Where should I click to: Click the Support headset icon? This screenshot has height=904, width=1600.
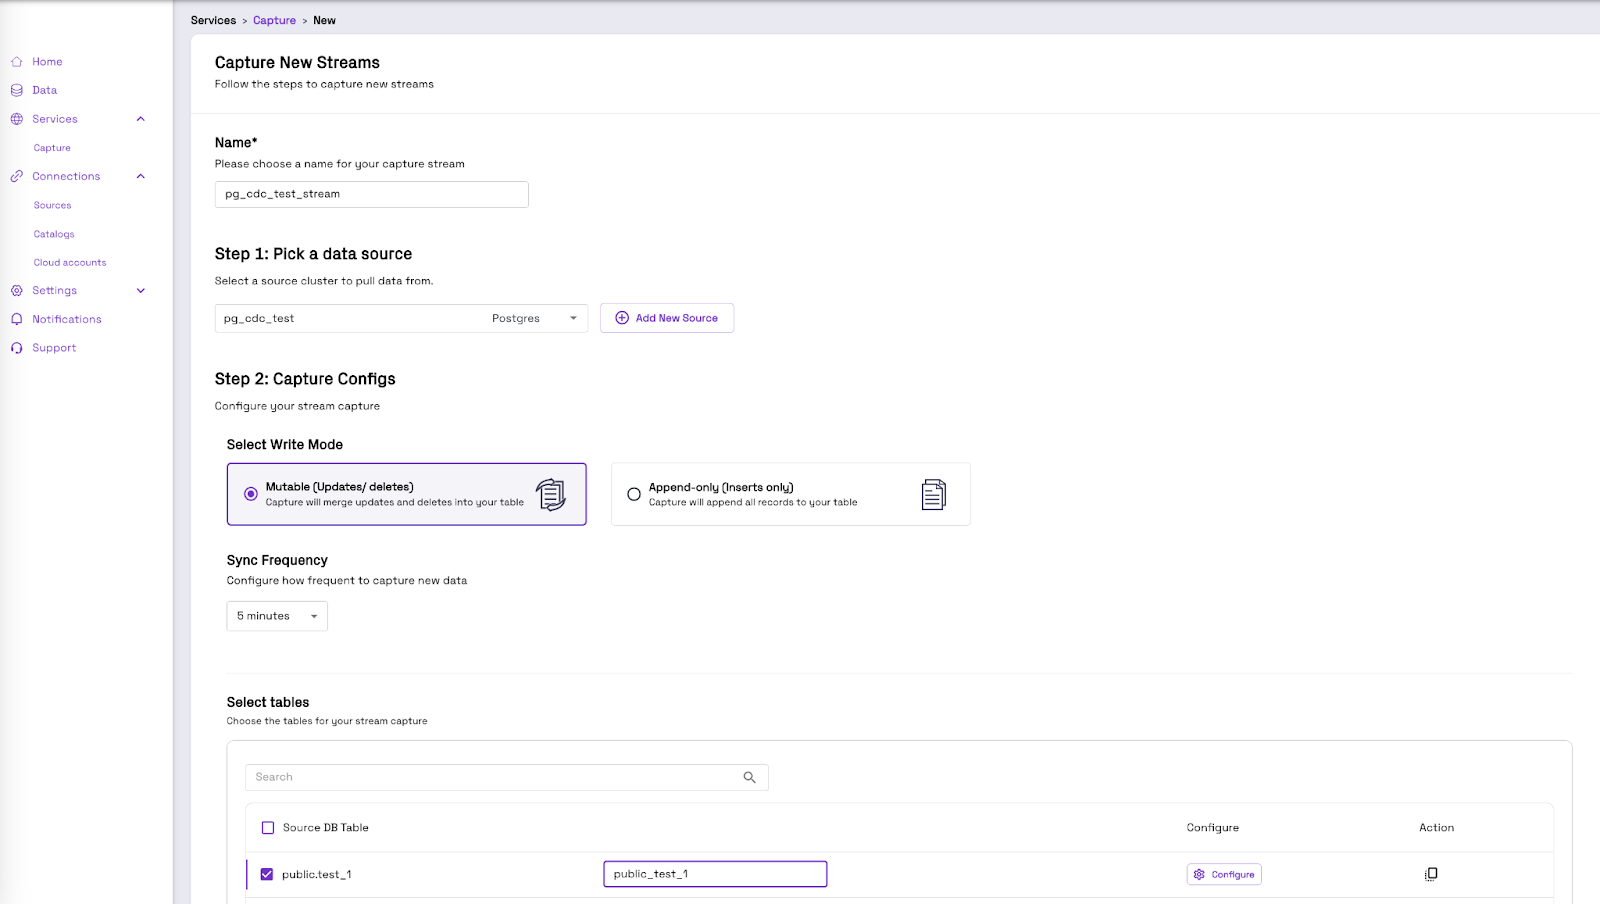click(x=17, y=348)
